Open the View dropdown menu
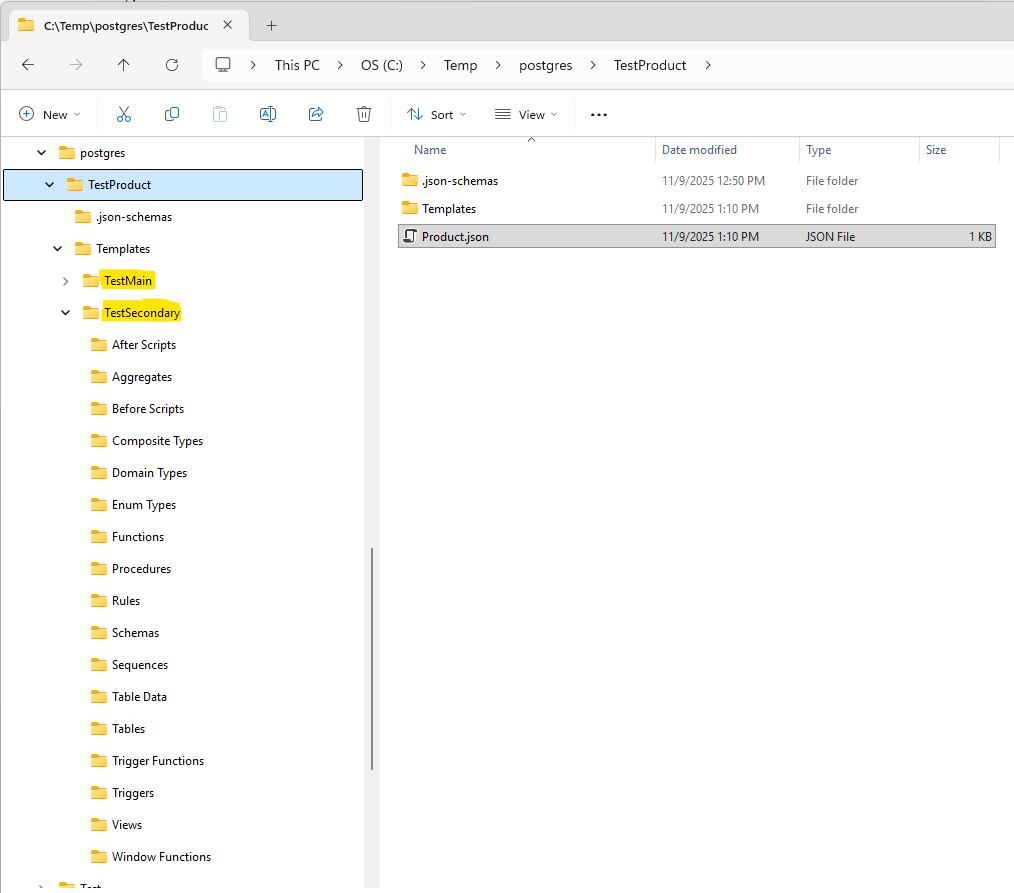The image size is (1014, 893). click(x=526, y=115)
